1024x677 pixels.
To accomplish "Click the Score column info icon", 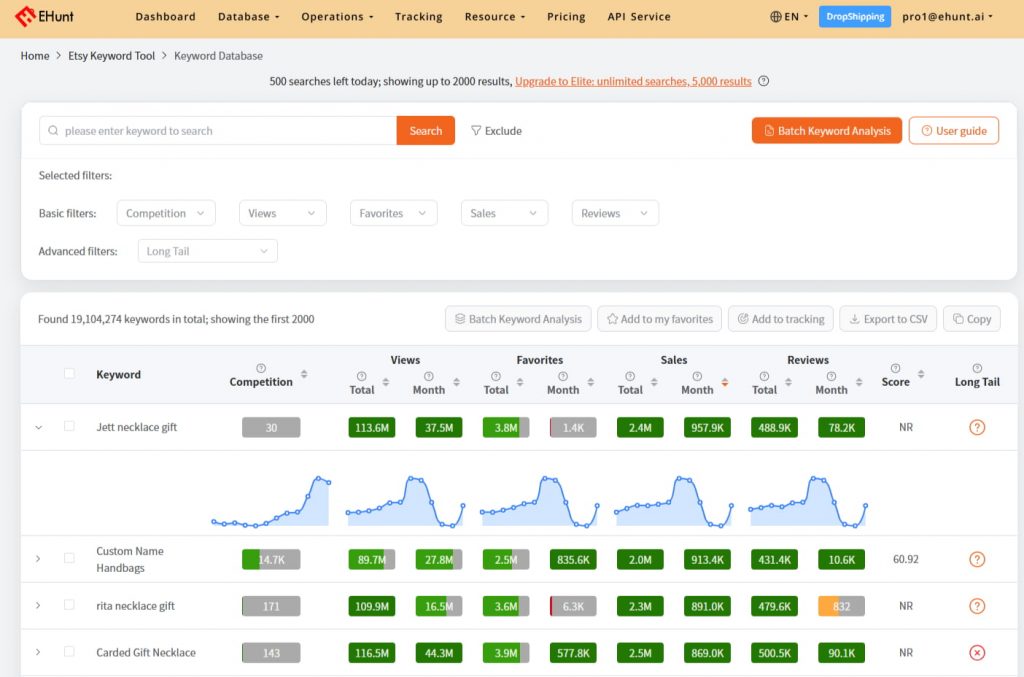I will (x=895, y=368).
